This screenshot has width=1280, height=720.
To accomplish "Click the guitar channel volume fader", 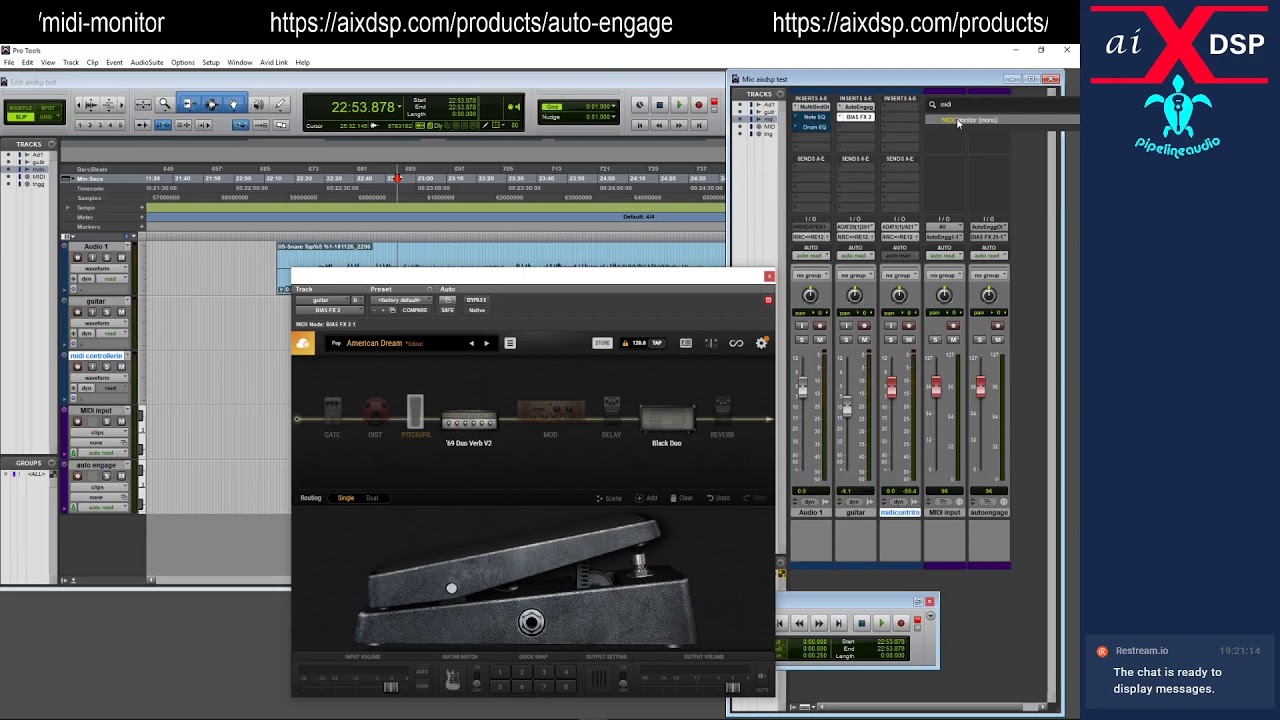I will coord(847,405).
